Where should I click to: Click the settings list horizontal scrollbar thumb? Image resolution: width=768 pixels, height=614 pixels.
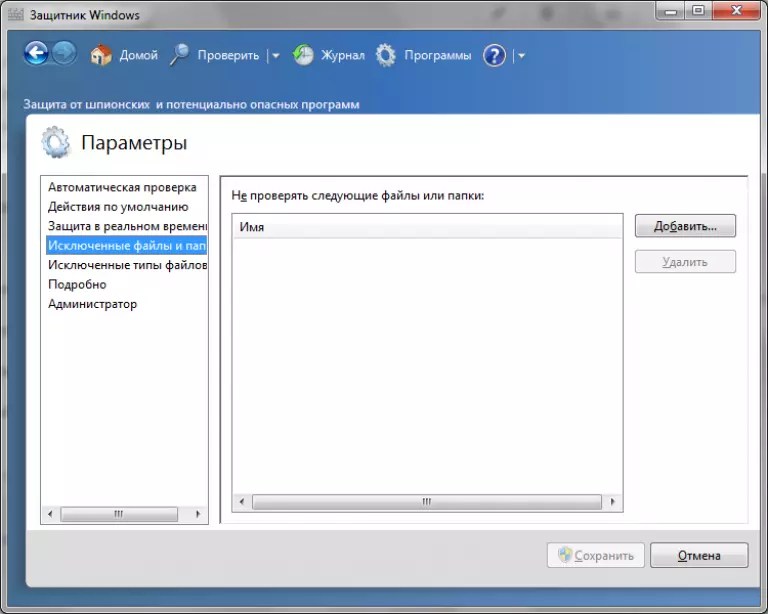[x=119, y=514]
